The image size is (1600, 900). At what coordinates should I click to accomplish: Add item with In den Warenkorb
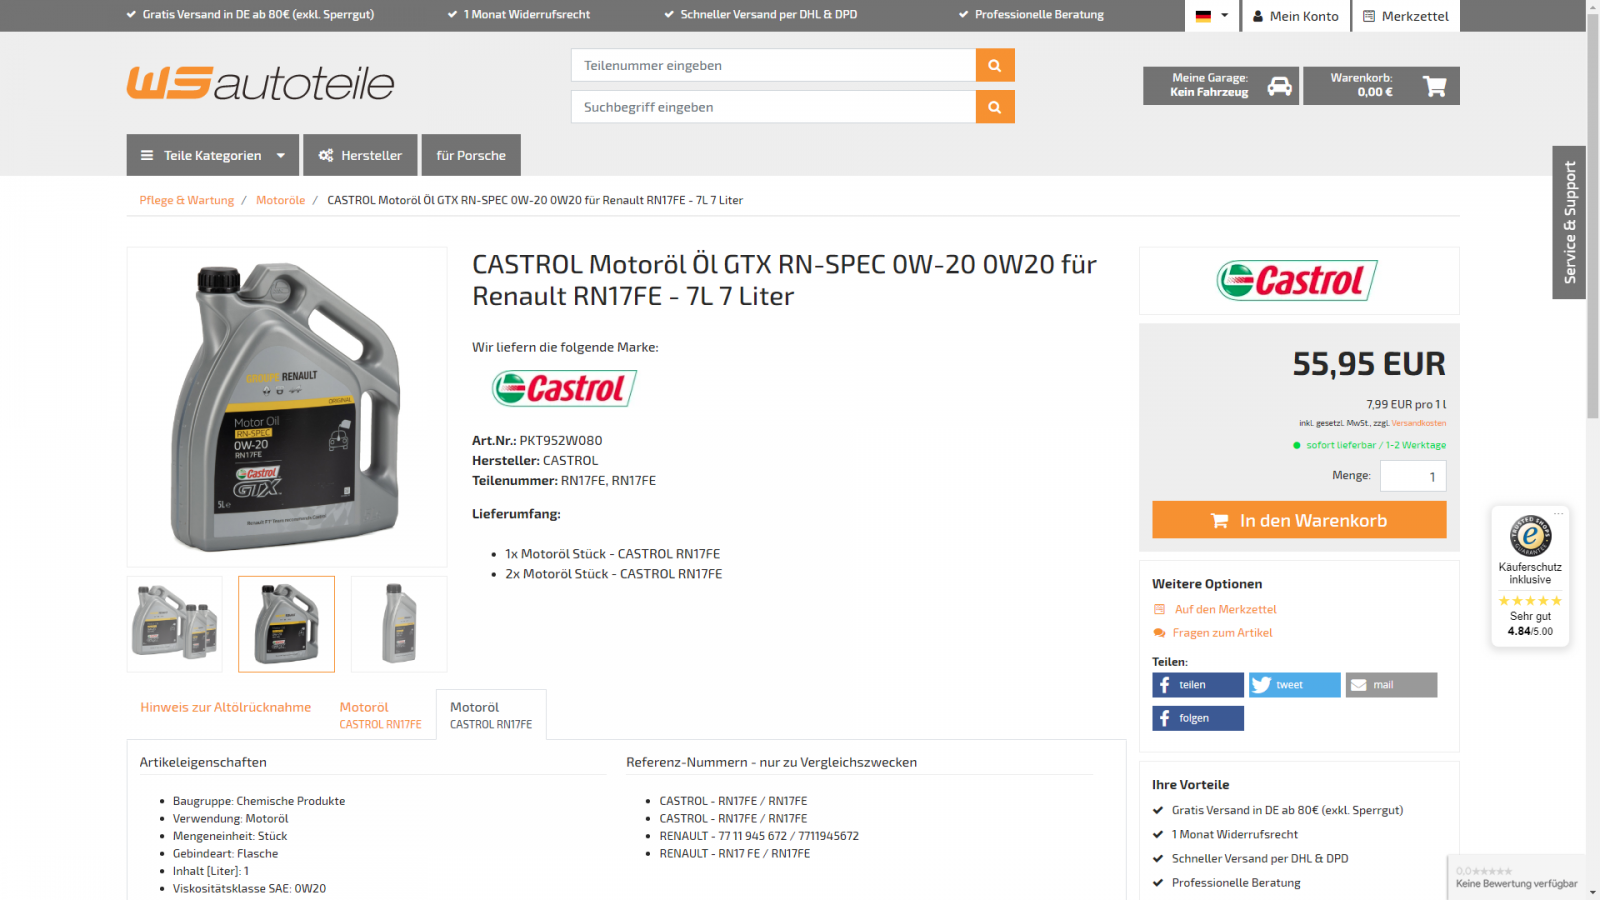pyautogui.click(x=1299, y=520)
